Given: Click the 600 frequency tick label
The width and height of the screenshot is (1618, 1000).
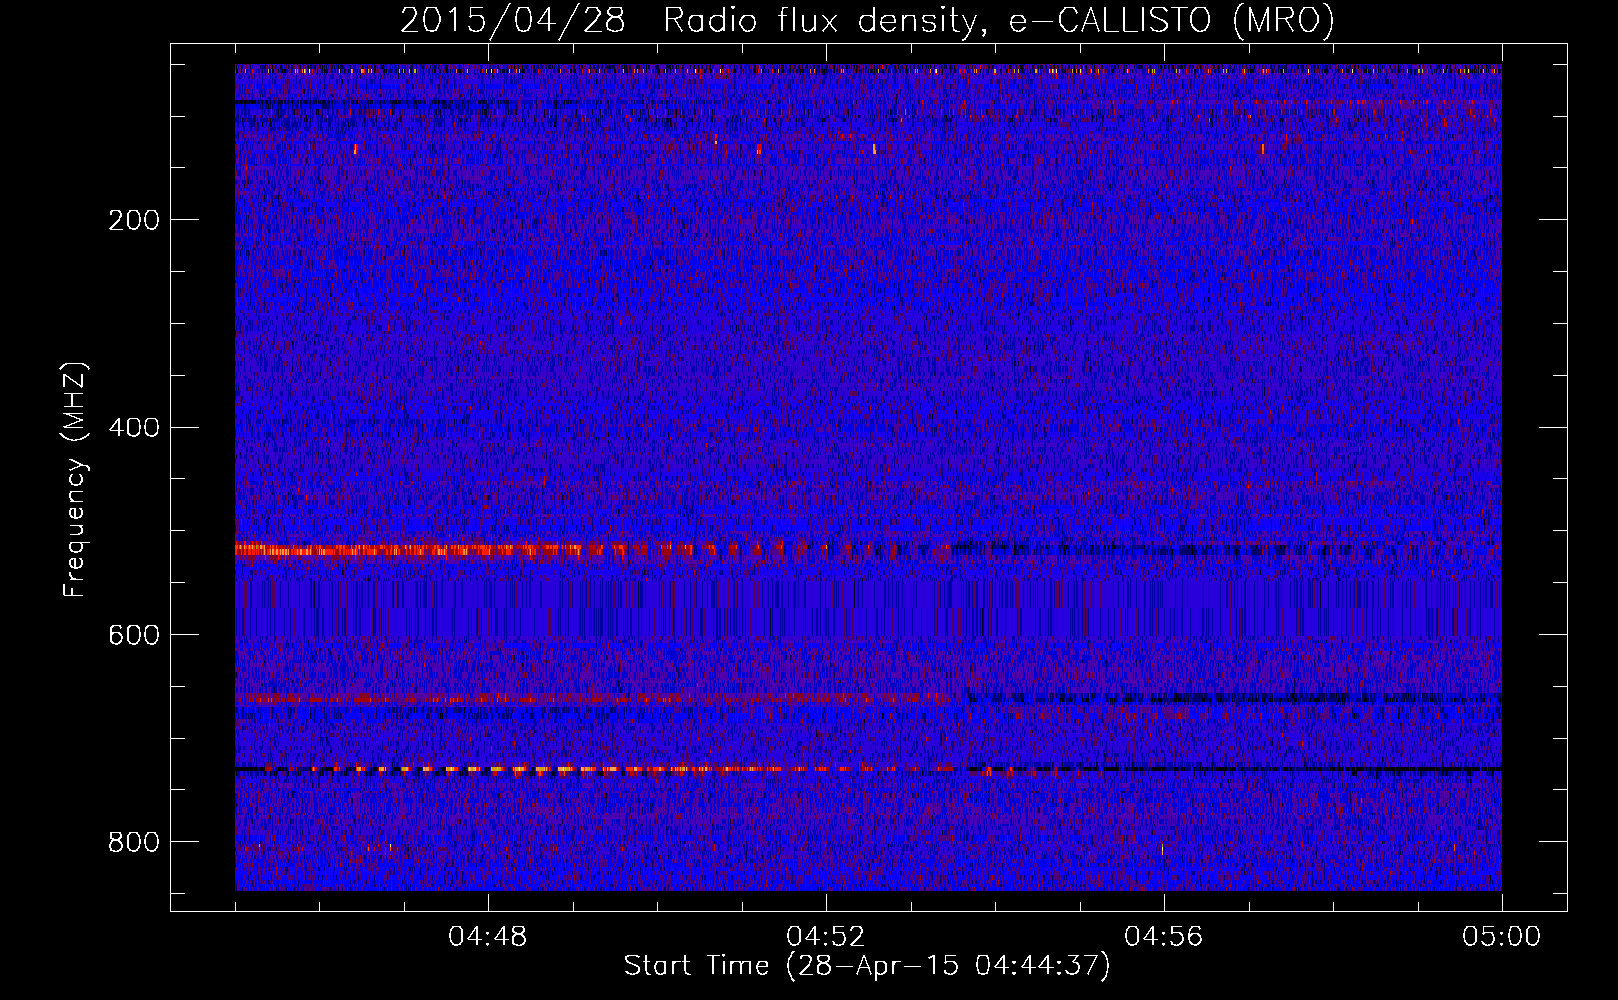Looking at the screenshot, I should (x=134, y=636).
